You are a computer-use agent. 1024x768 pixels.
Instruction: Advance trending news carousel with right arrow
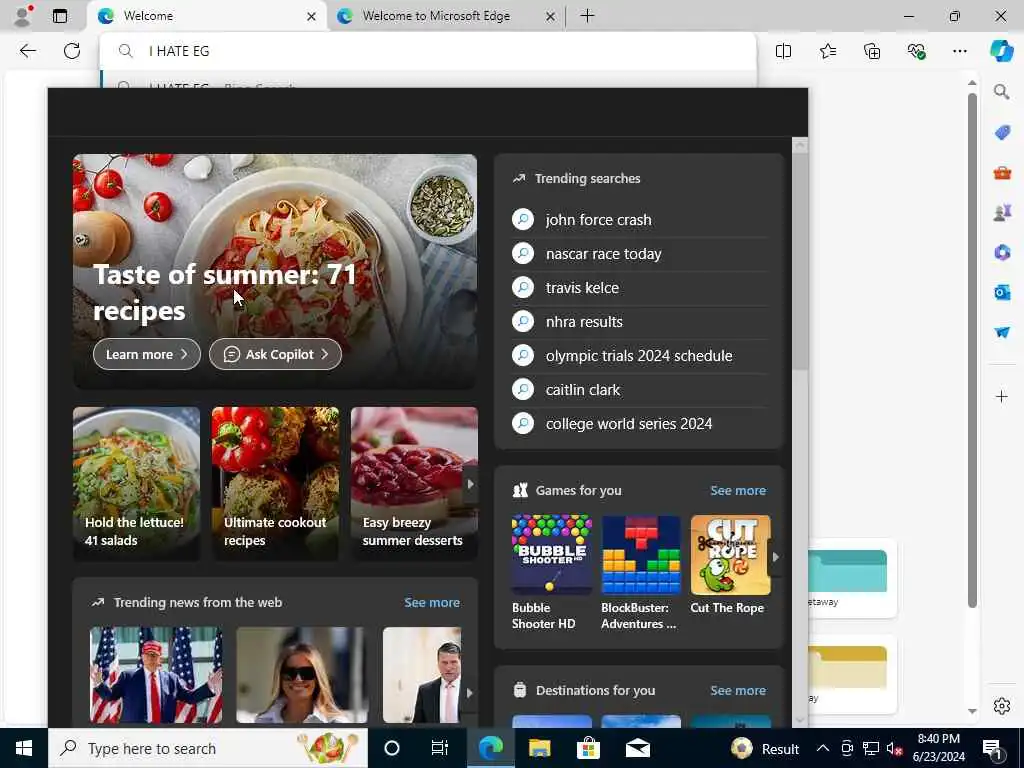[x=469, y=693]
